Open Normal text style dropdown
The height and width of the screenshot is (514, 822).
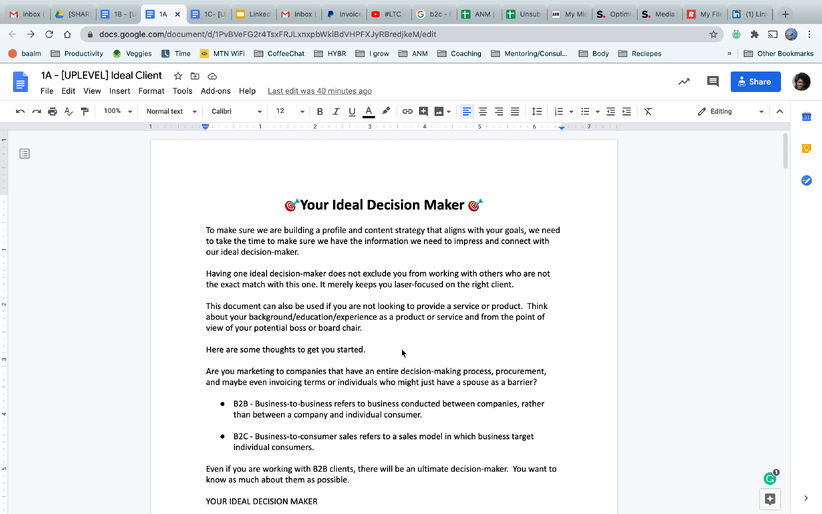pyautogui.click(x=171, y=111)
